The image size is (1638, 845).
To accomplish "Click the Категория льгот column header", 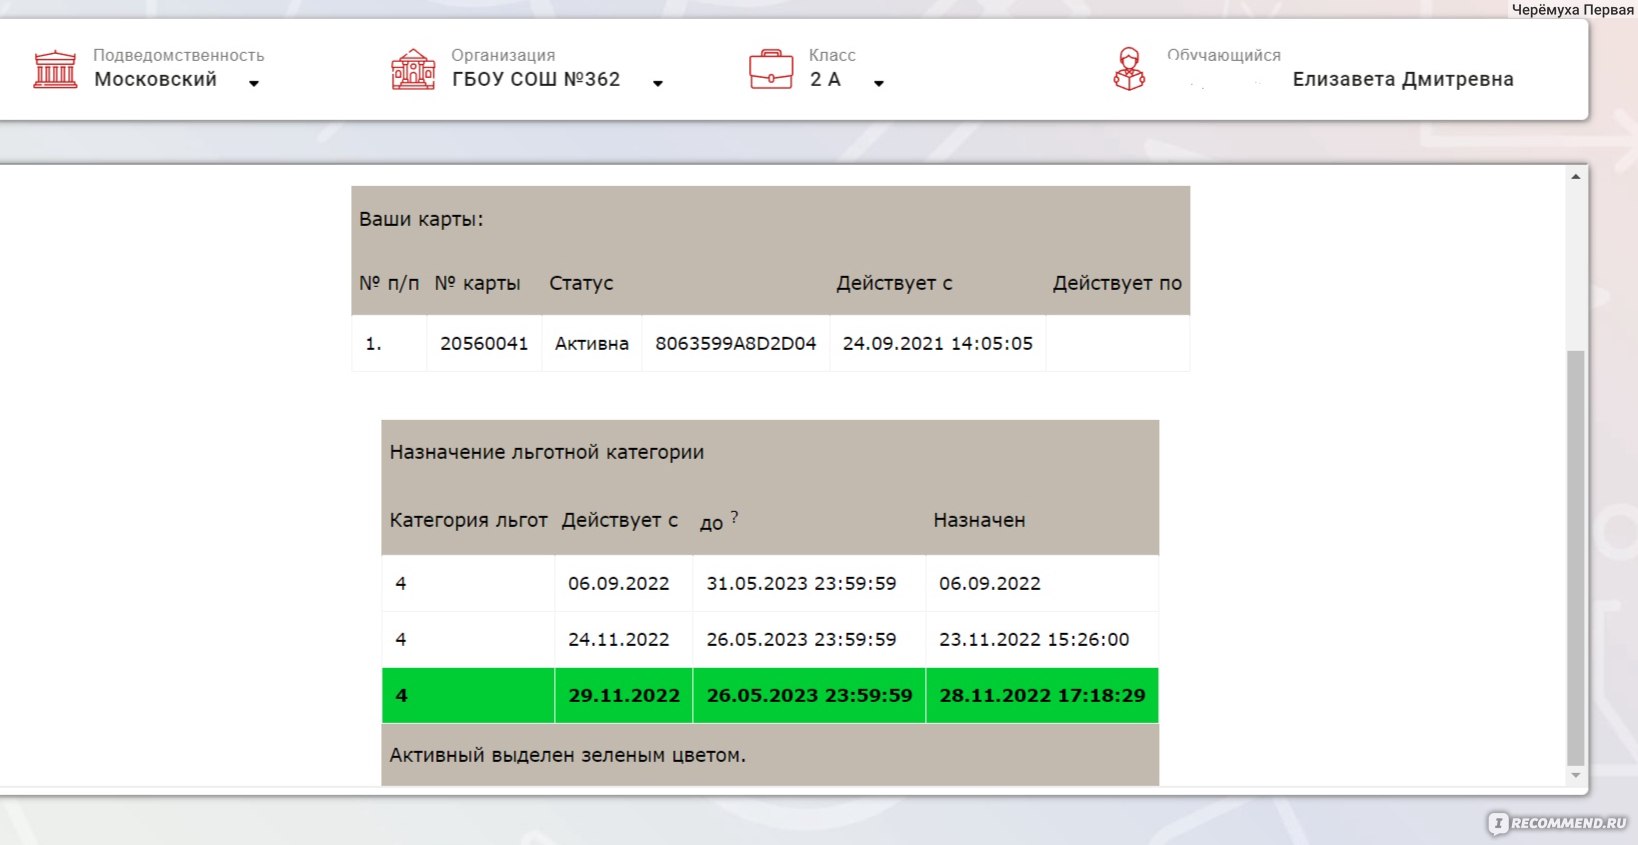I will click(468, 520).
